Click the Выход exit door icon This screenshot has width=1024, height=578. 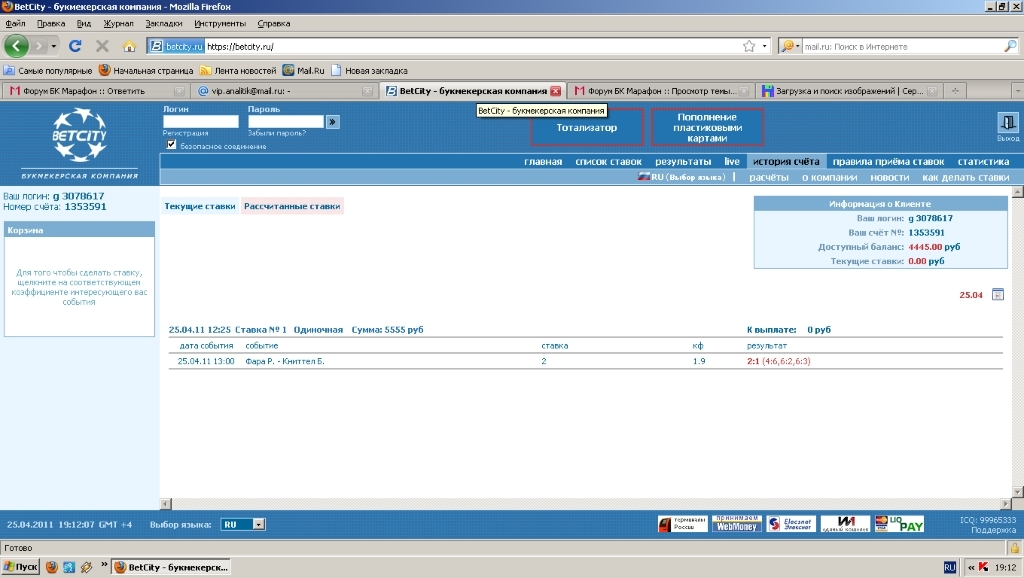pos(1007,124)
